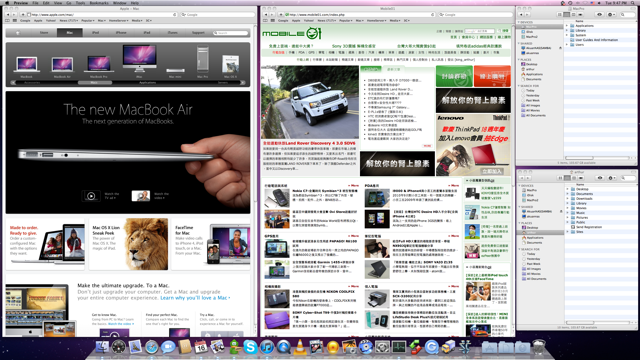The image size is (640, 360).
Task: Open Action gear menu in MacPro Finder window
Action: click(x=611, y=14)
